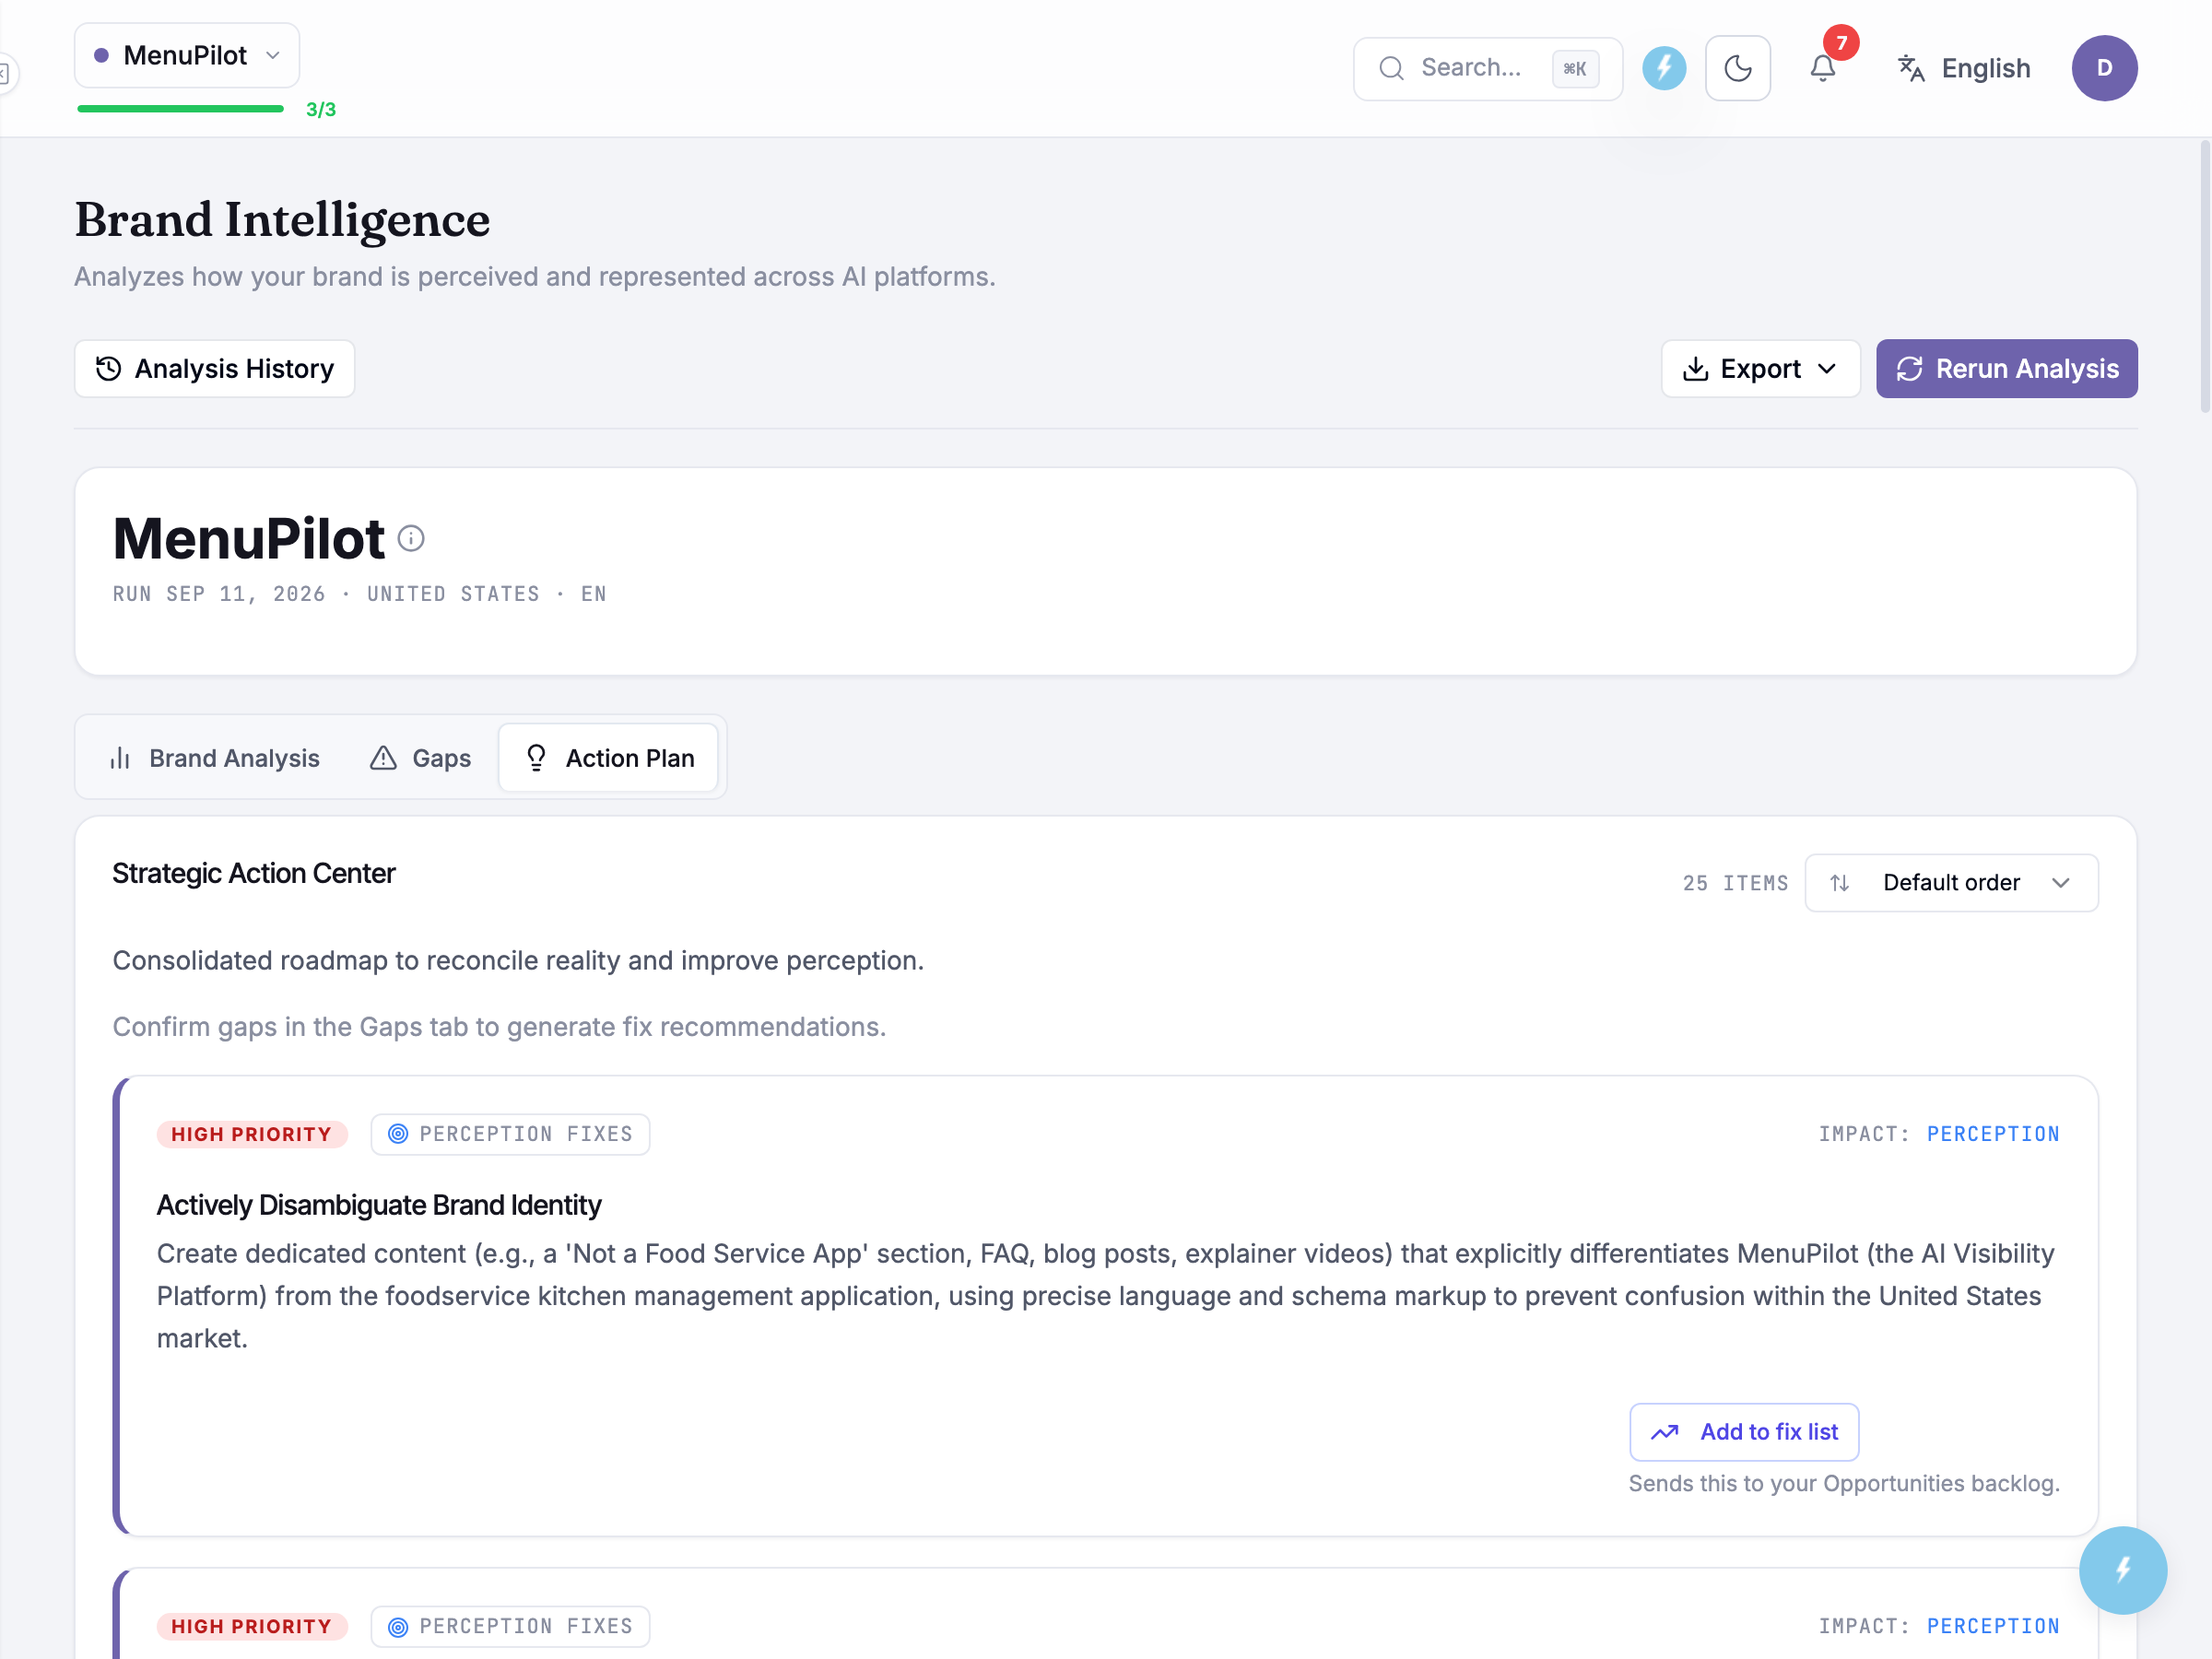
Task: Open the English language selector
Action: point(1964,68)
